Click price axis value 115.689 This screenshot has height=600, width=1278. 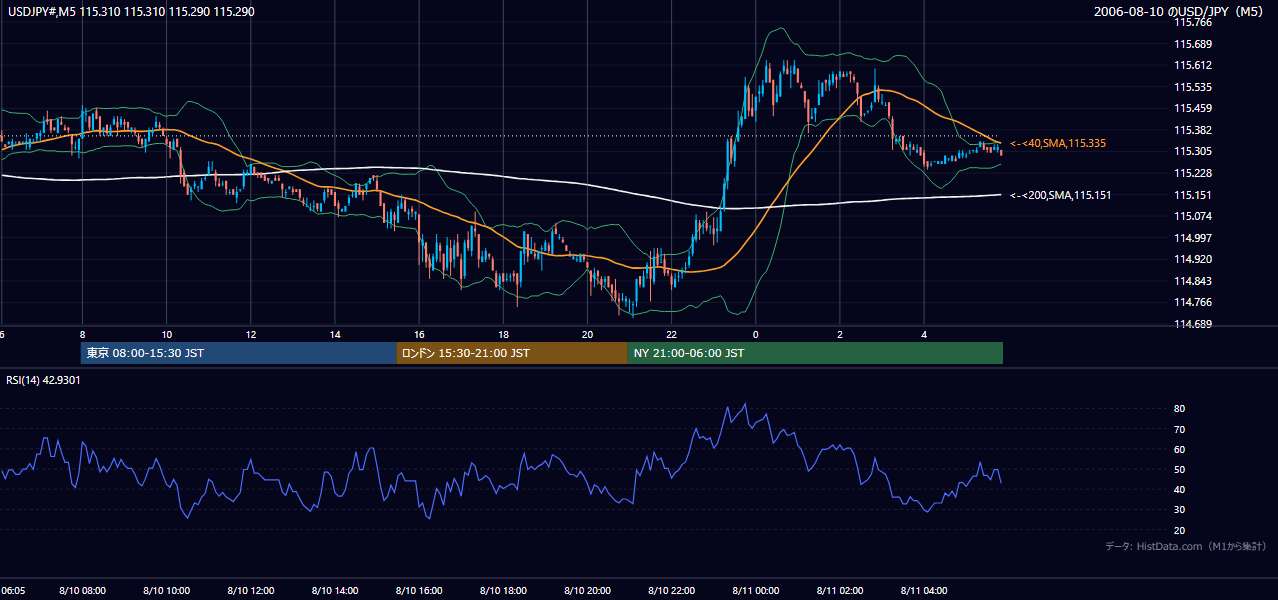tap(1193, 44)
